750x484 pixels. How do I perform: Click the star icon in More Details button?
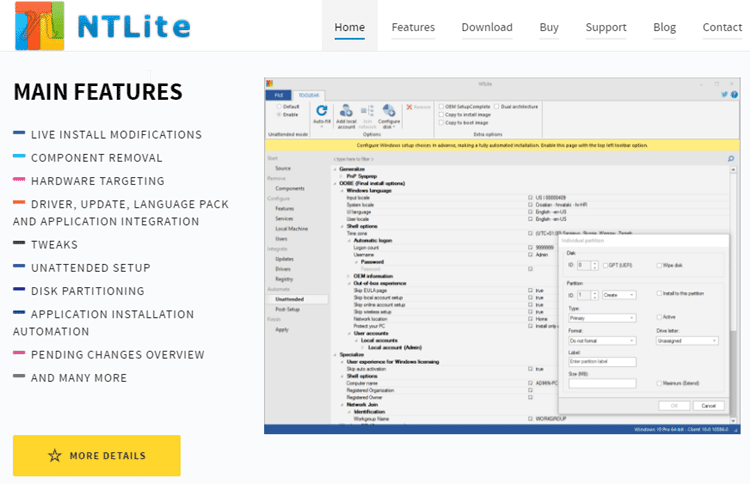[55, 456]
